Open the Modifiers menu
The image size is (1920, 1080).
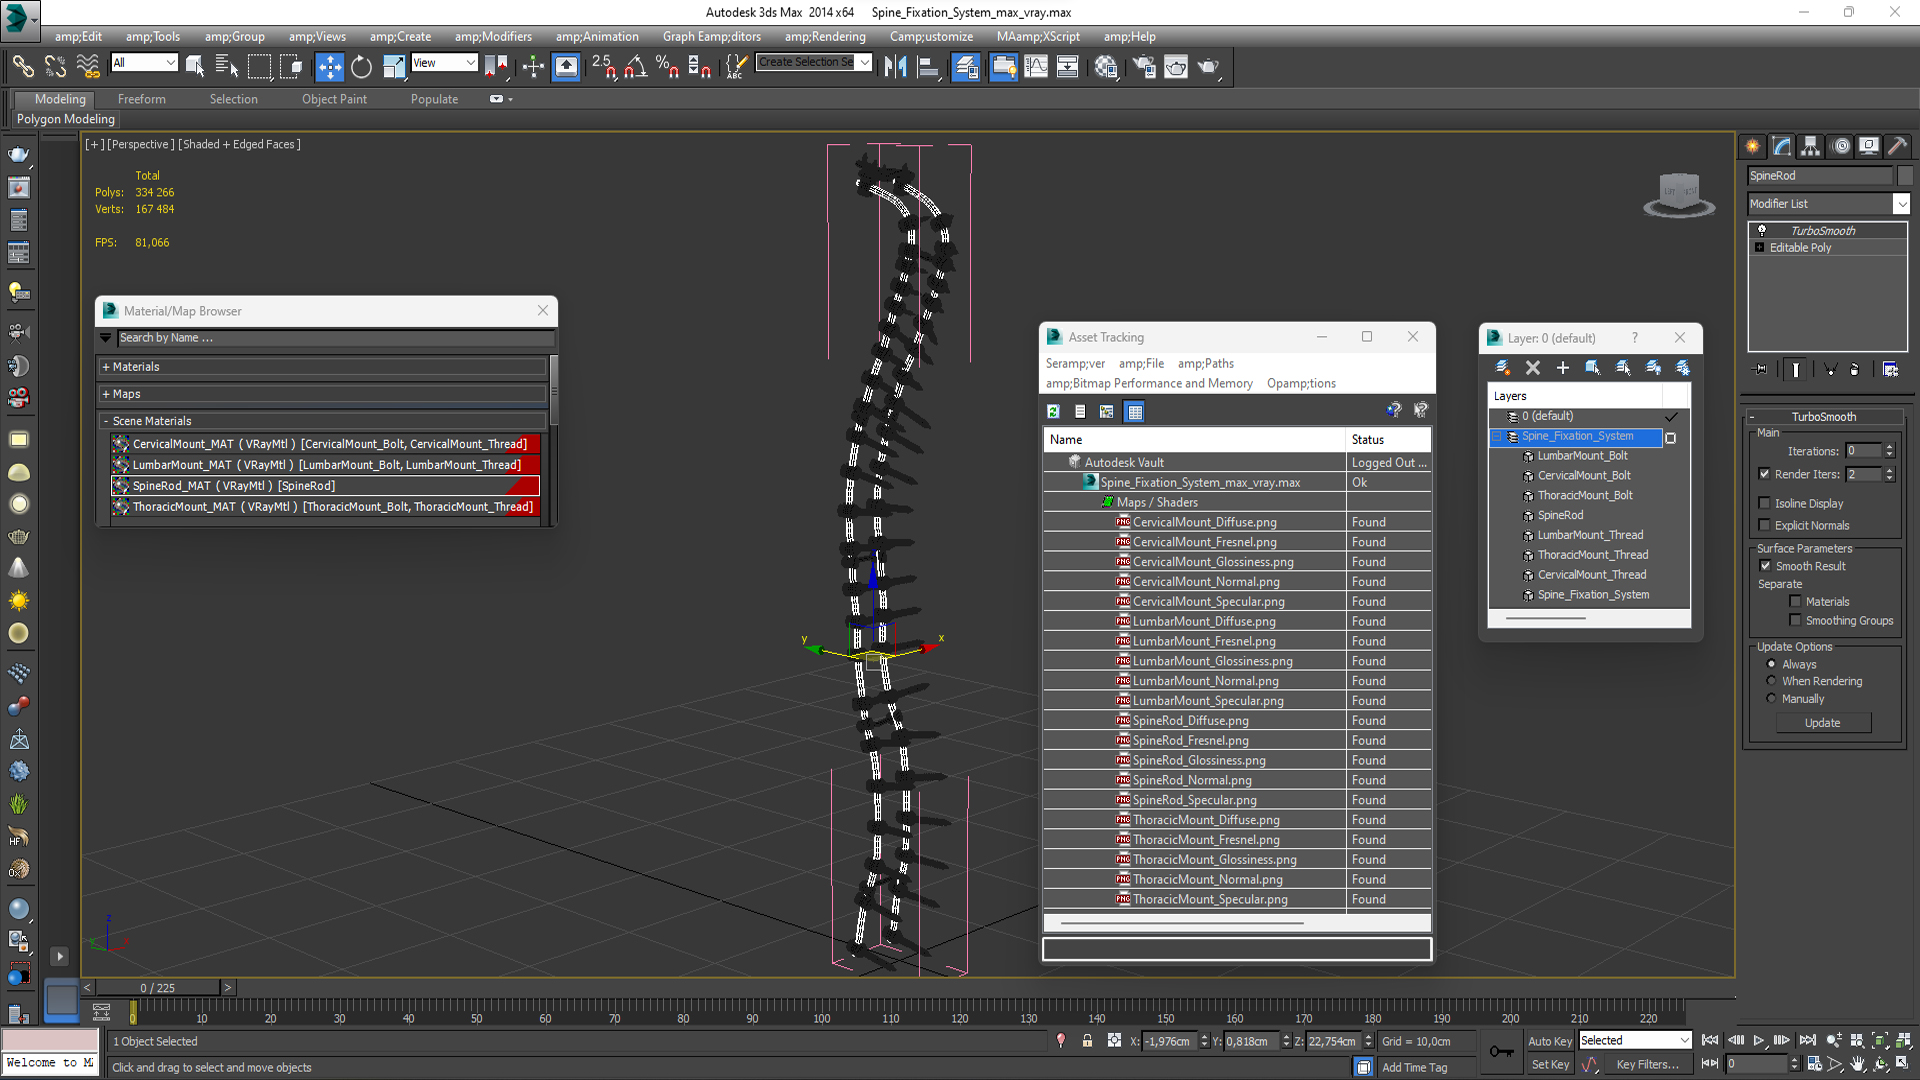(x=493, y=36)
